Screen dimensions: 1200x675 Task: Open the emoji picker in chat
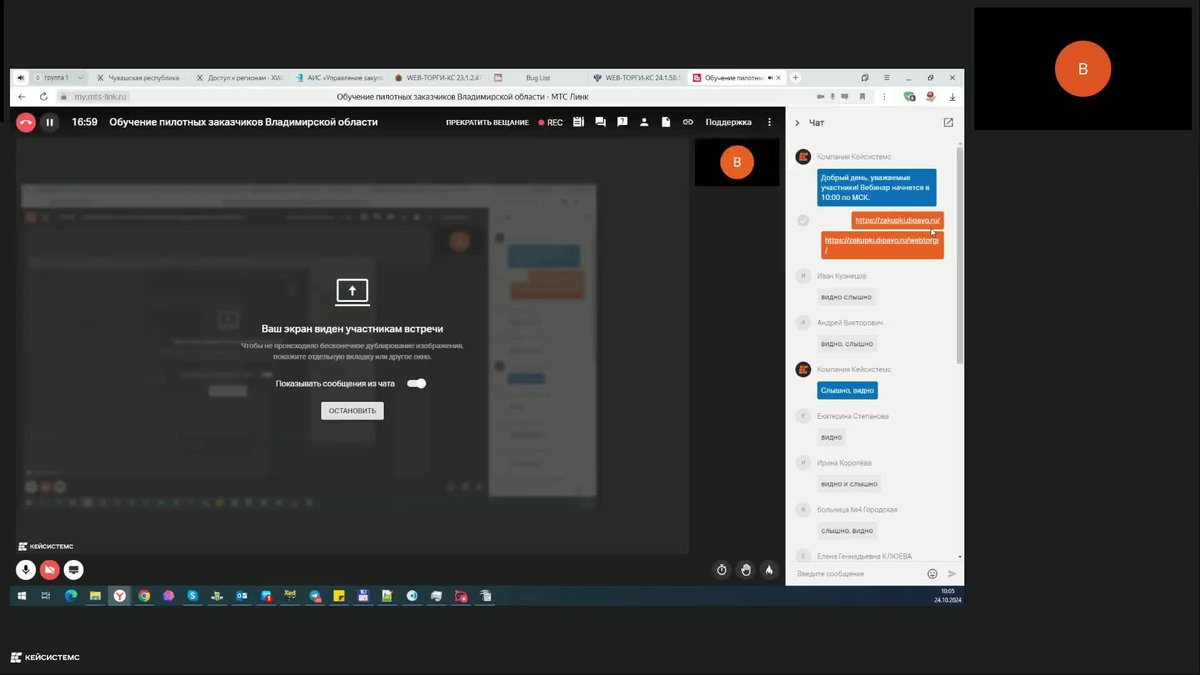(932, 574)
